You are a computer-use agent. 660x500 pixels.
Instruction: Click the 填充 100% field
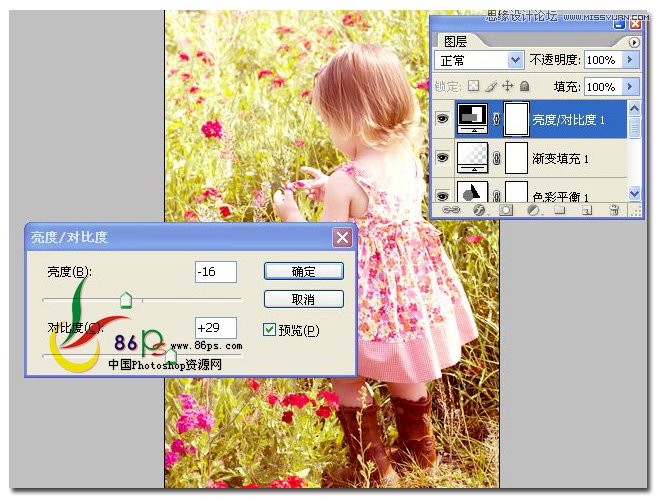click(x=603, y=87)
